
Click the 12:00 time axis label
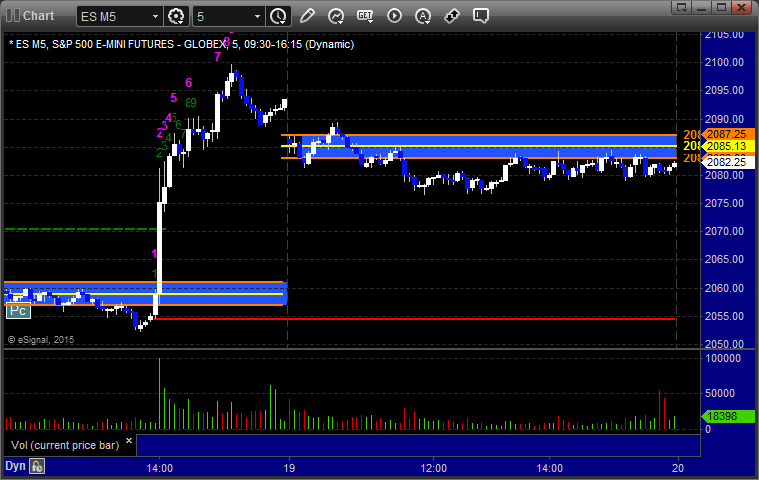[433, 468]
